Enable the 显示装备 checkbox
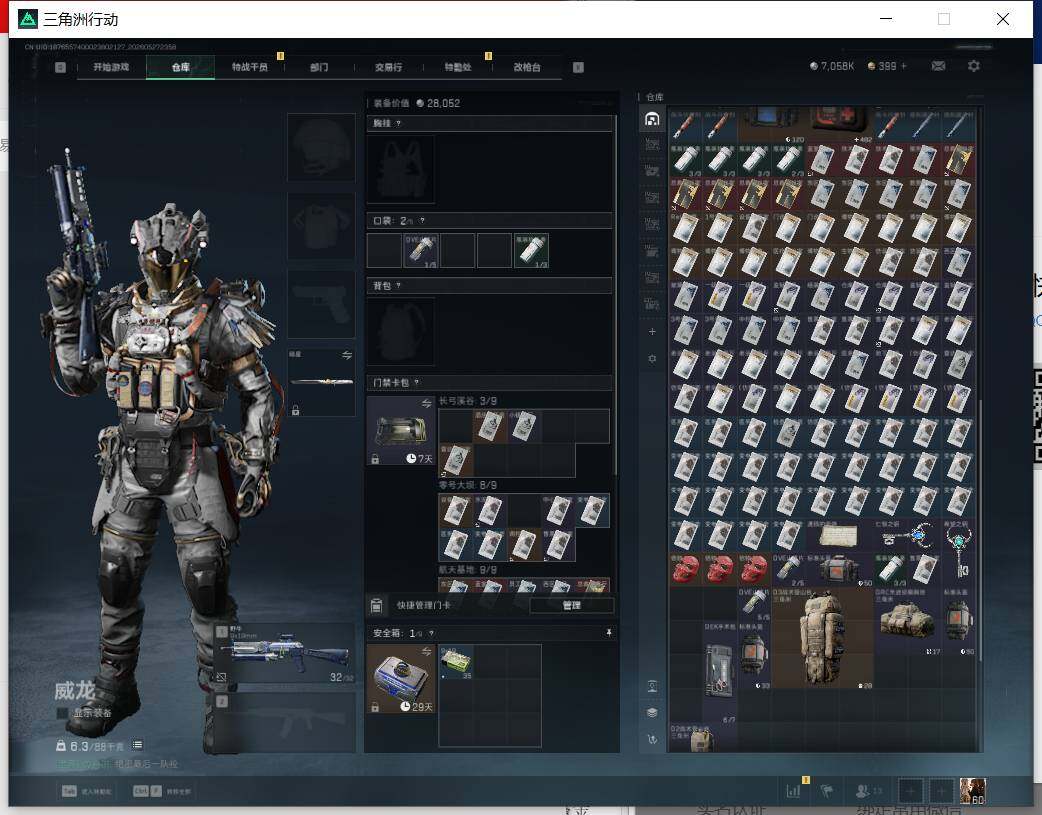The image size is (1042, 815). (62, 713)
